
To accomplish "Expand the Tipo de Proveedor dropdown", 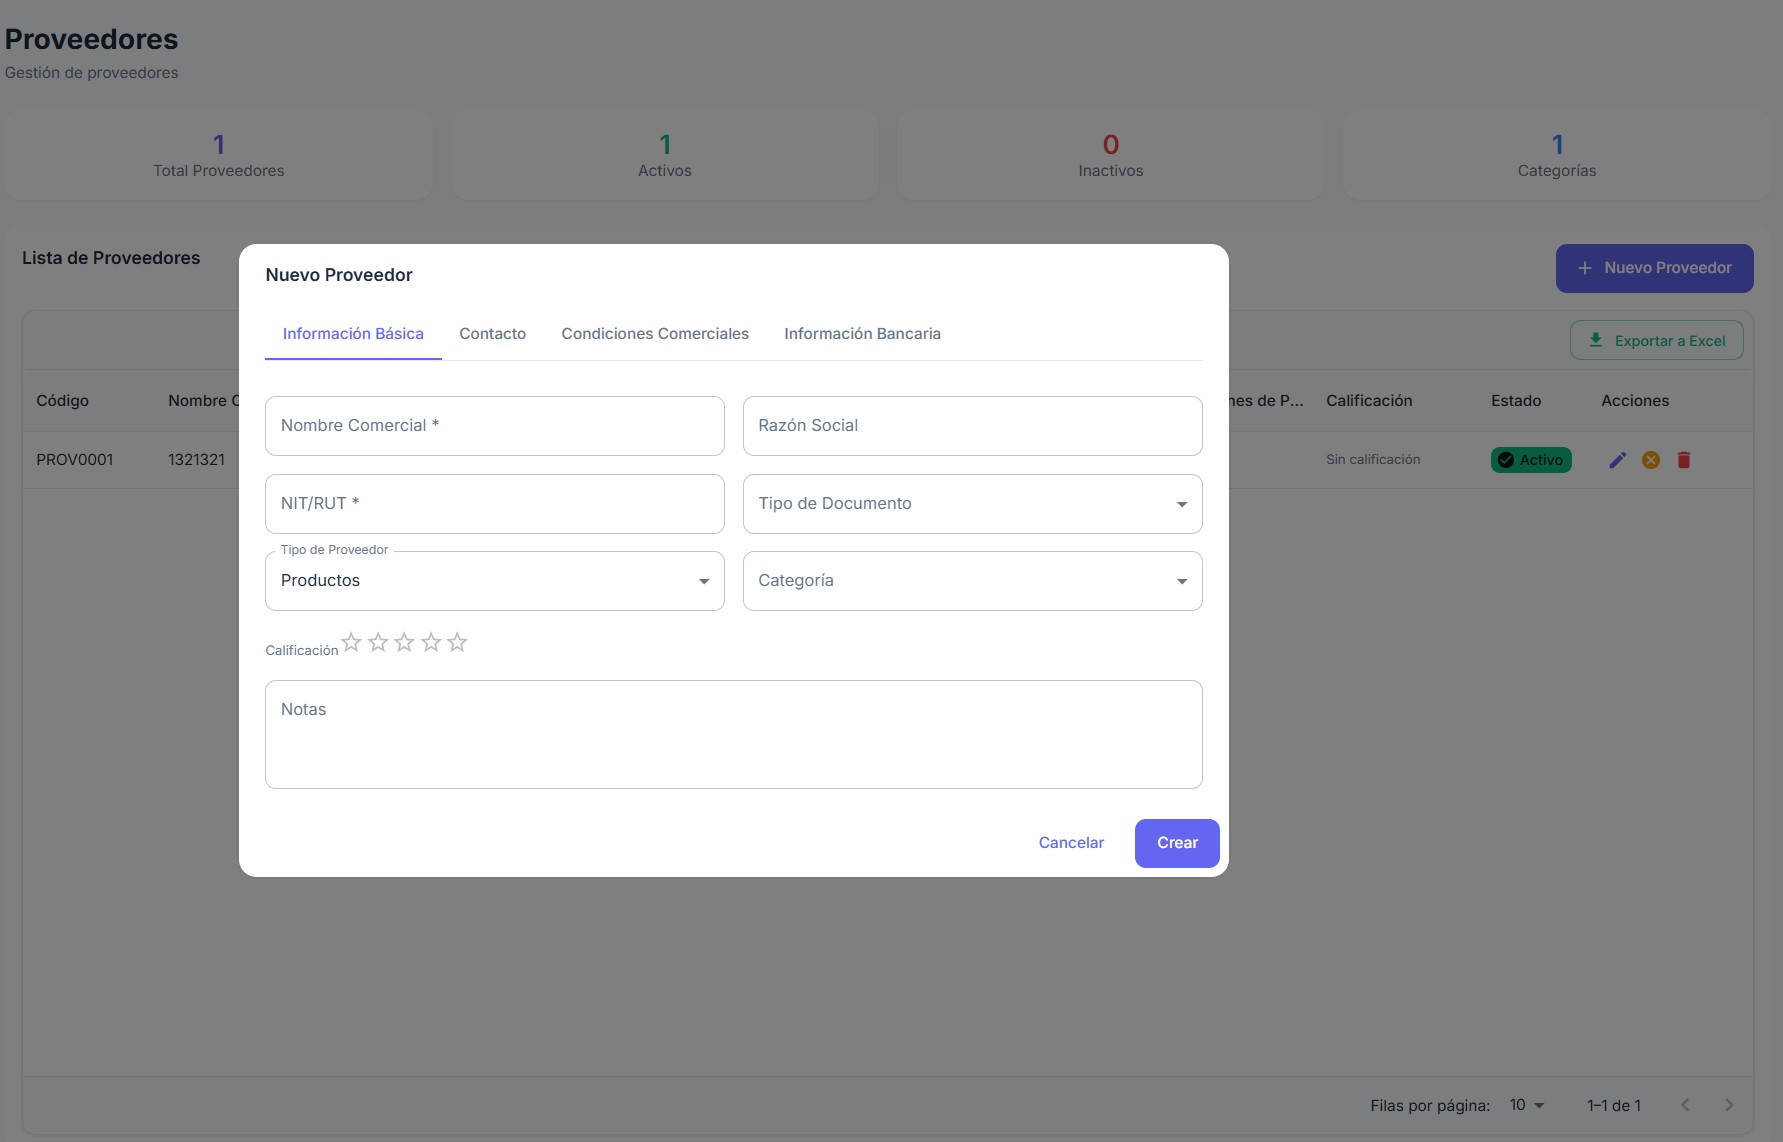I will tap(494, 581).
